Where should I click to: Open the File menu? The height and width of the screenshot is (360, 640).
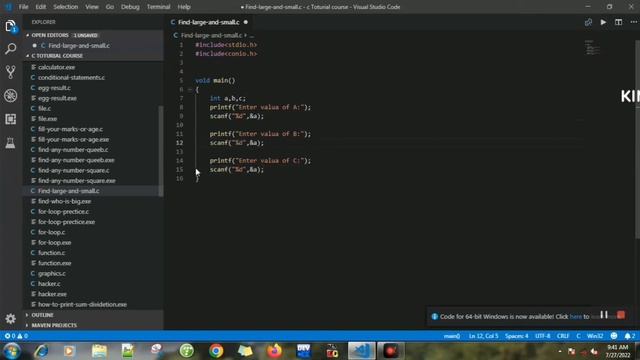(24, 7)
